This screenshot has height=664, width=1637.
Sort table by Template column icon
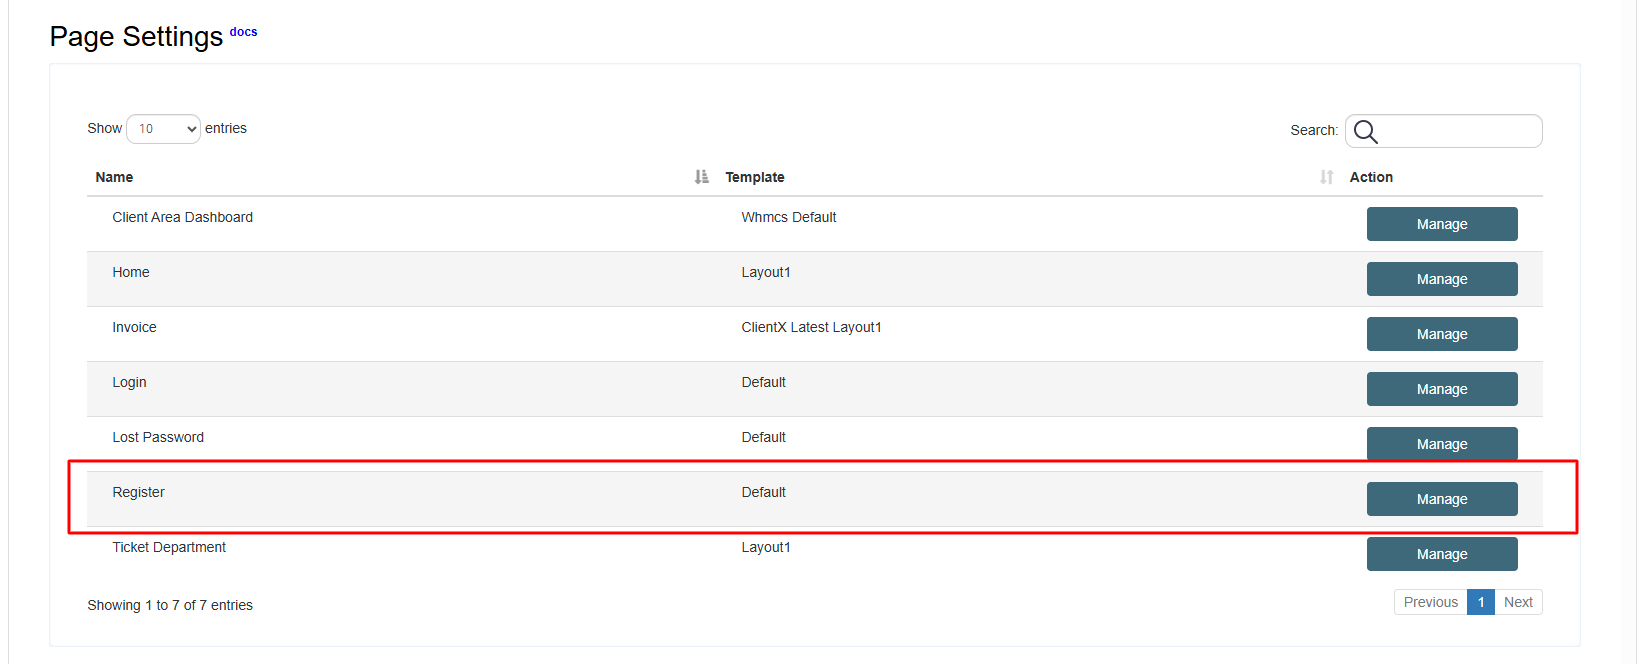click(1326, 177)
